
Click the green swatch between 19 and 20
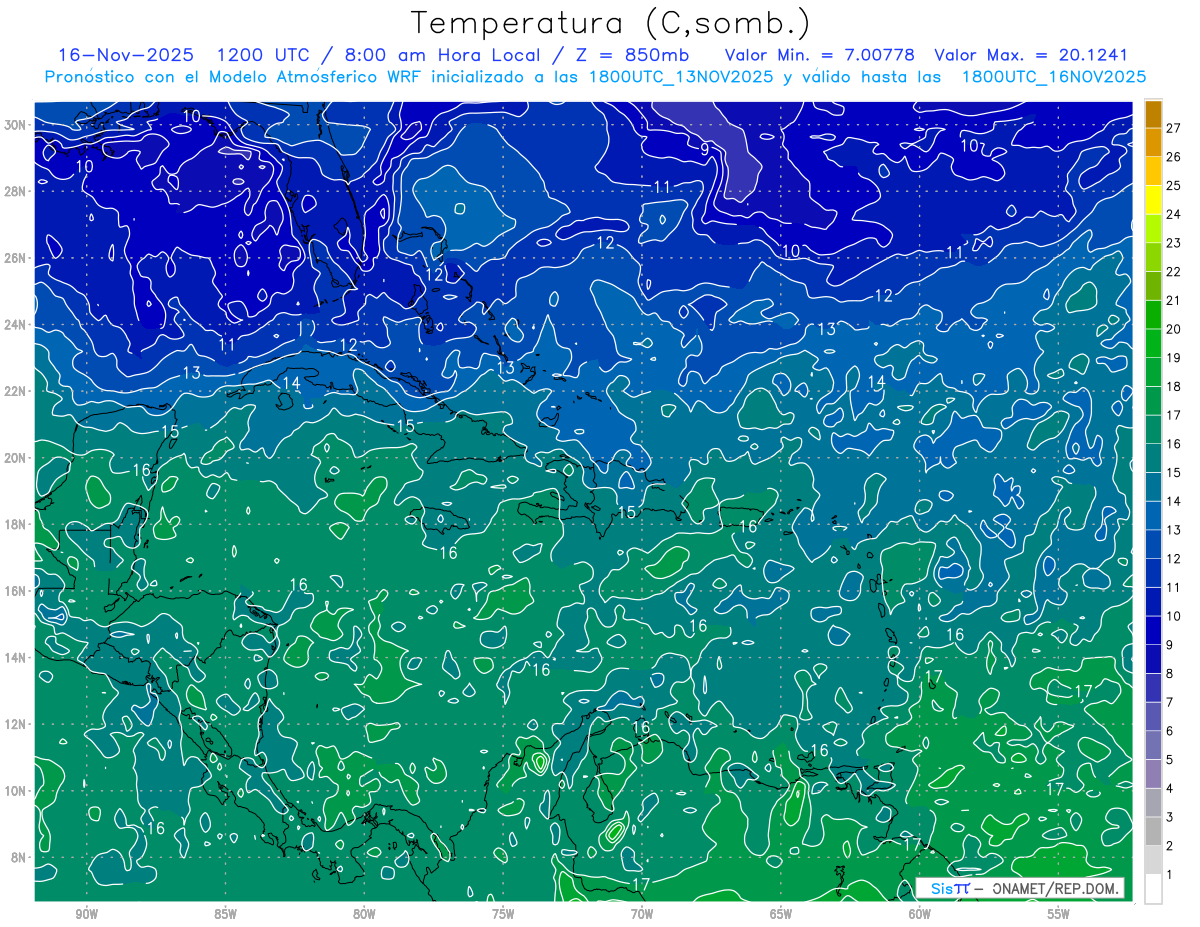click(1153, 343)
